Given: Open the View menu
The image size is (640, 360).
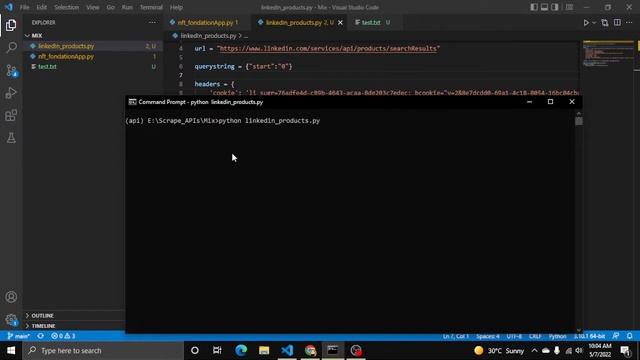Looking at the screenshot, I should (x=93, y=7).
